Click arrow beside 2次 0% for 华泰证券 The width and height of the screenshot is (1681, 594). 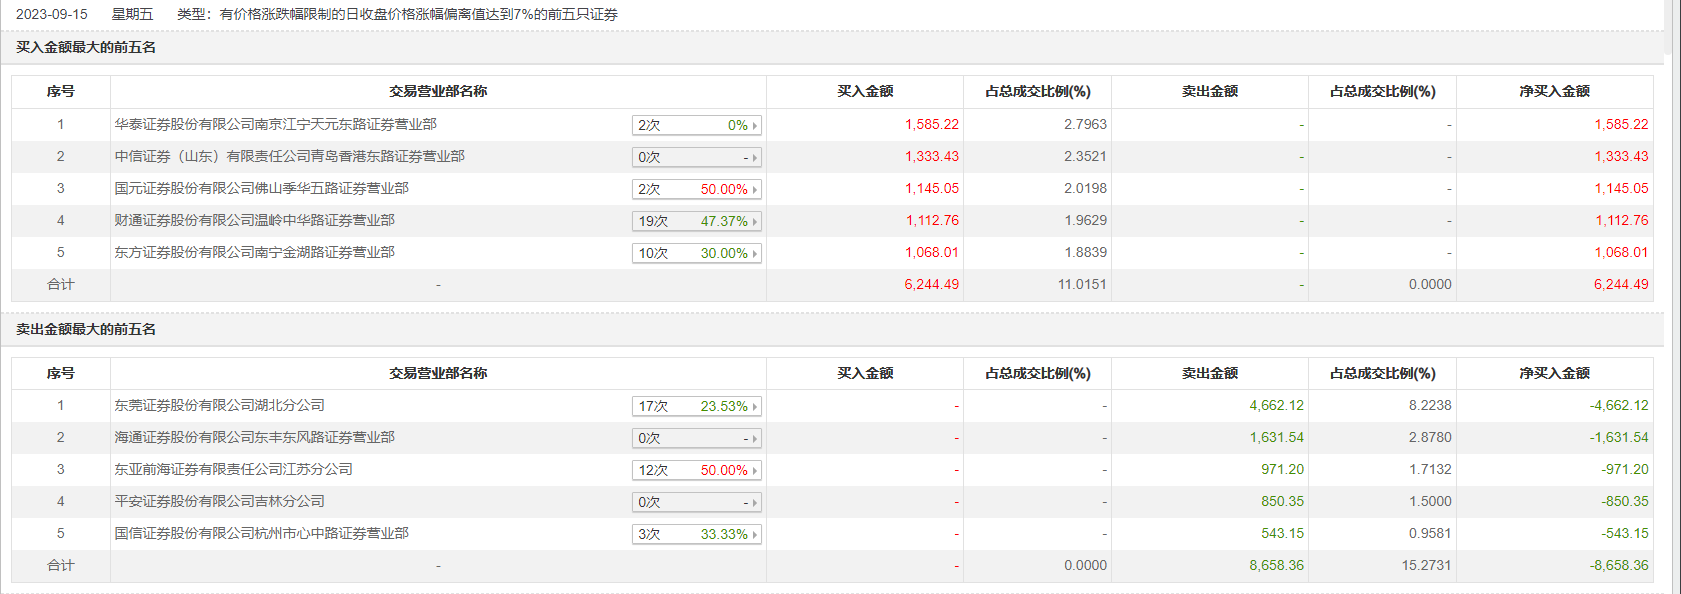(754, 125)
